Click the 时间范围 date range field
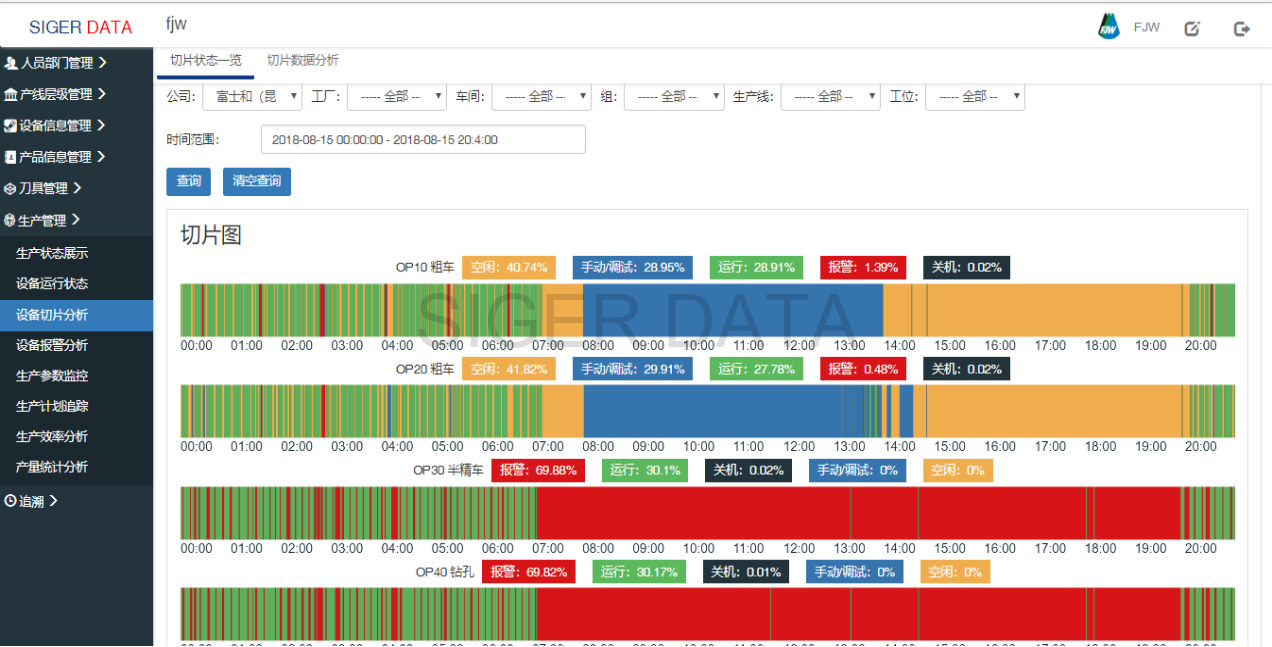Viewport: 1272px width, 647px height. tap(423, 140)
